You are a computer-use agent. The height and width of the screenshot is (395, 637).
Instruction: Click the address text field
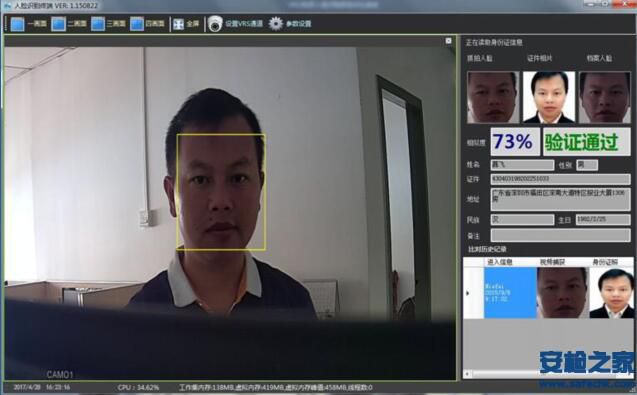tap(560, 199)
